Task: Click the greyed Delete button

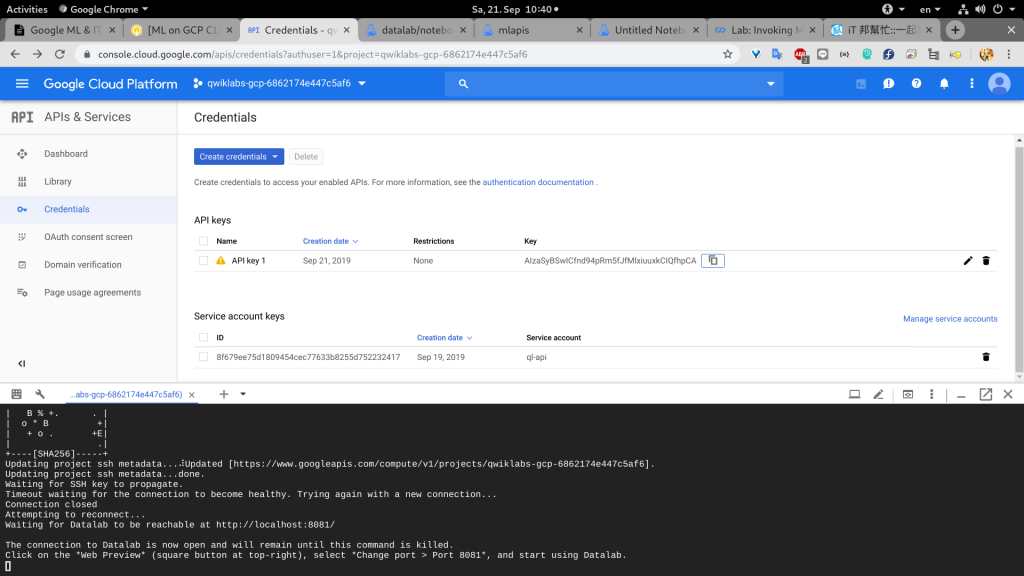Action: (306, 157)
